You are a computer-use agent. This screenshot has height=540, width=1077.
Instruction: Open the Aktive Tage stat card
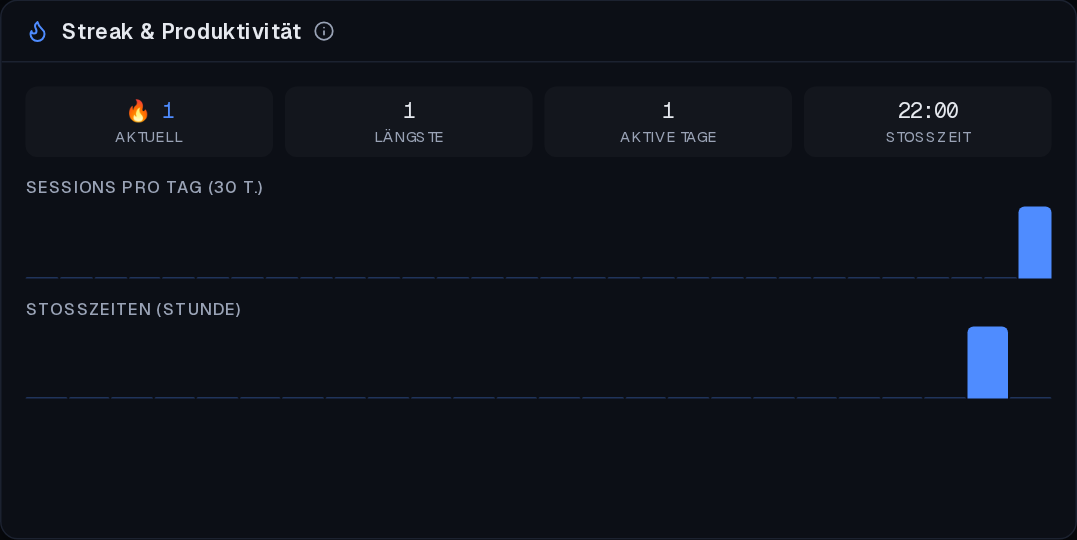[x=668, y=122]
